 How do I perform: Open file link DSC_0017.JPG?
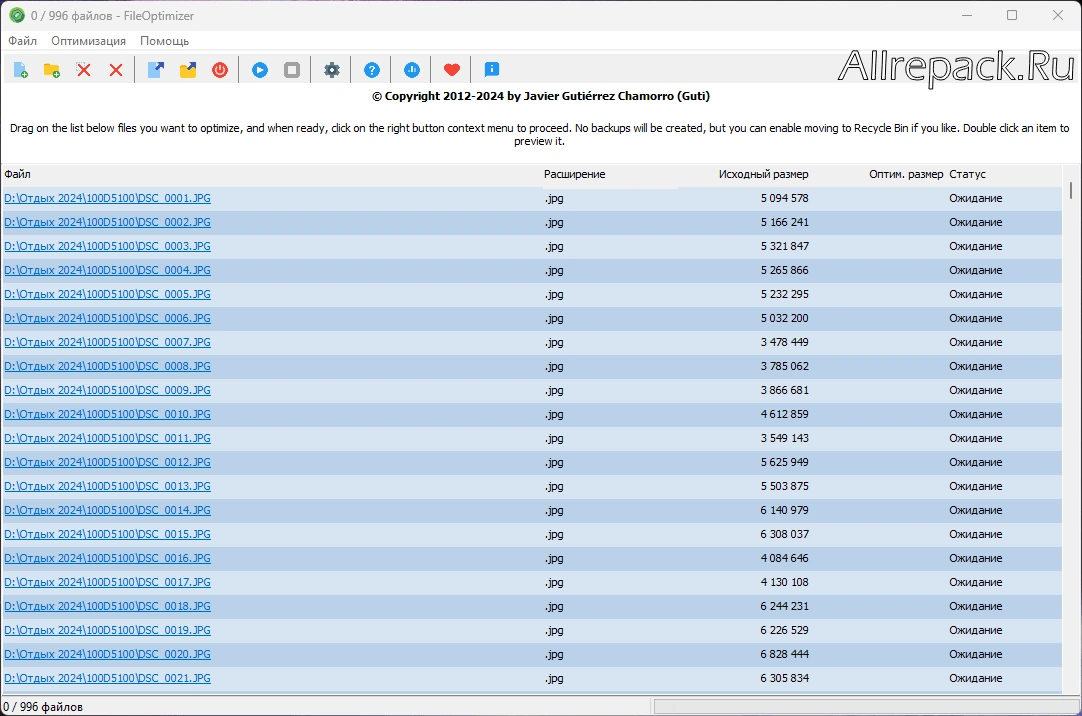pyautogui.click(x=108, y=582)
